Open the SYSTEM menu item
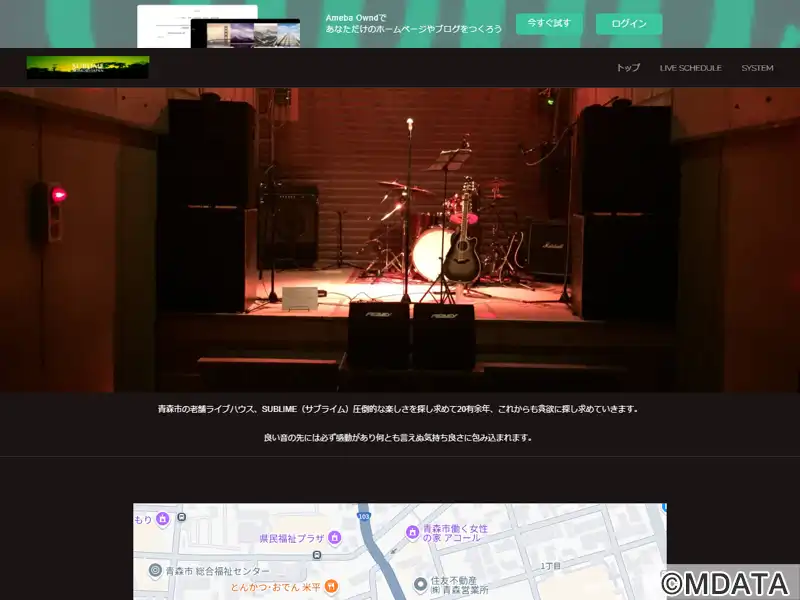The width and height of the screenshot is (800, 600). pos(757,68)
